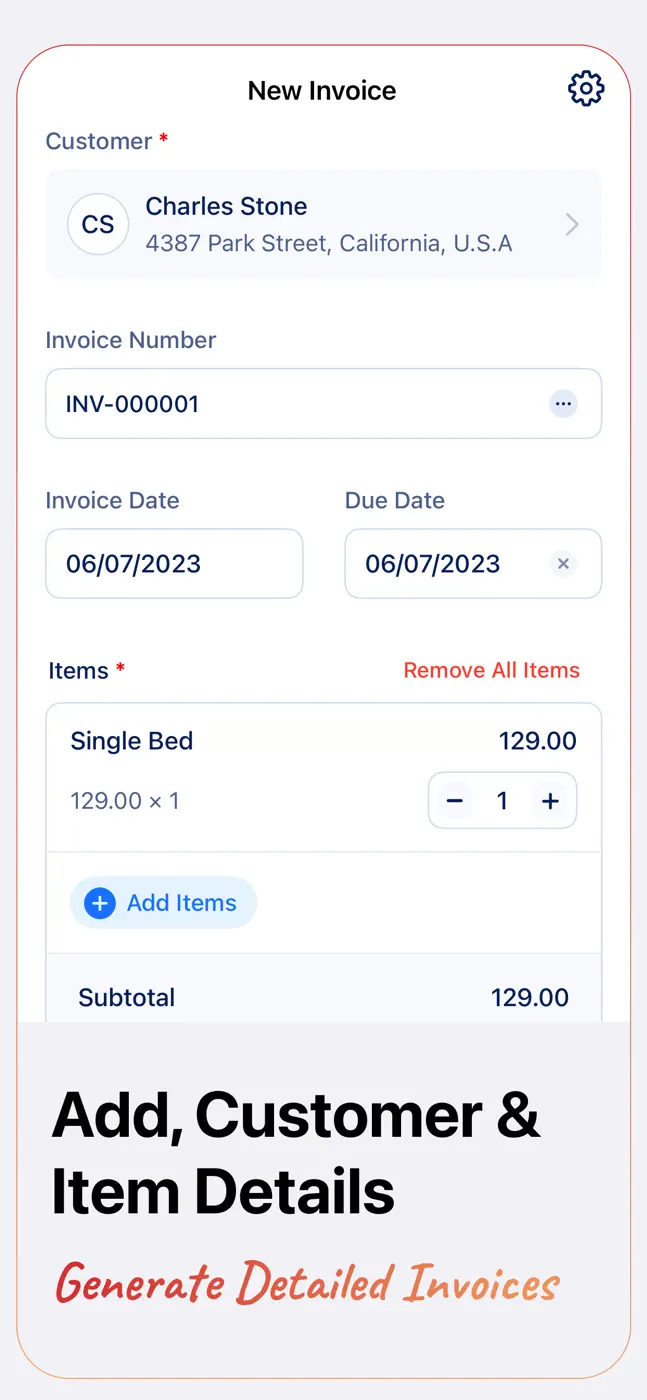Viewport: 647px width, 1400px height.
Task: Open settings via the gear icon
Action: [x=586, y=89]
